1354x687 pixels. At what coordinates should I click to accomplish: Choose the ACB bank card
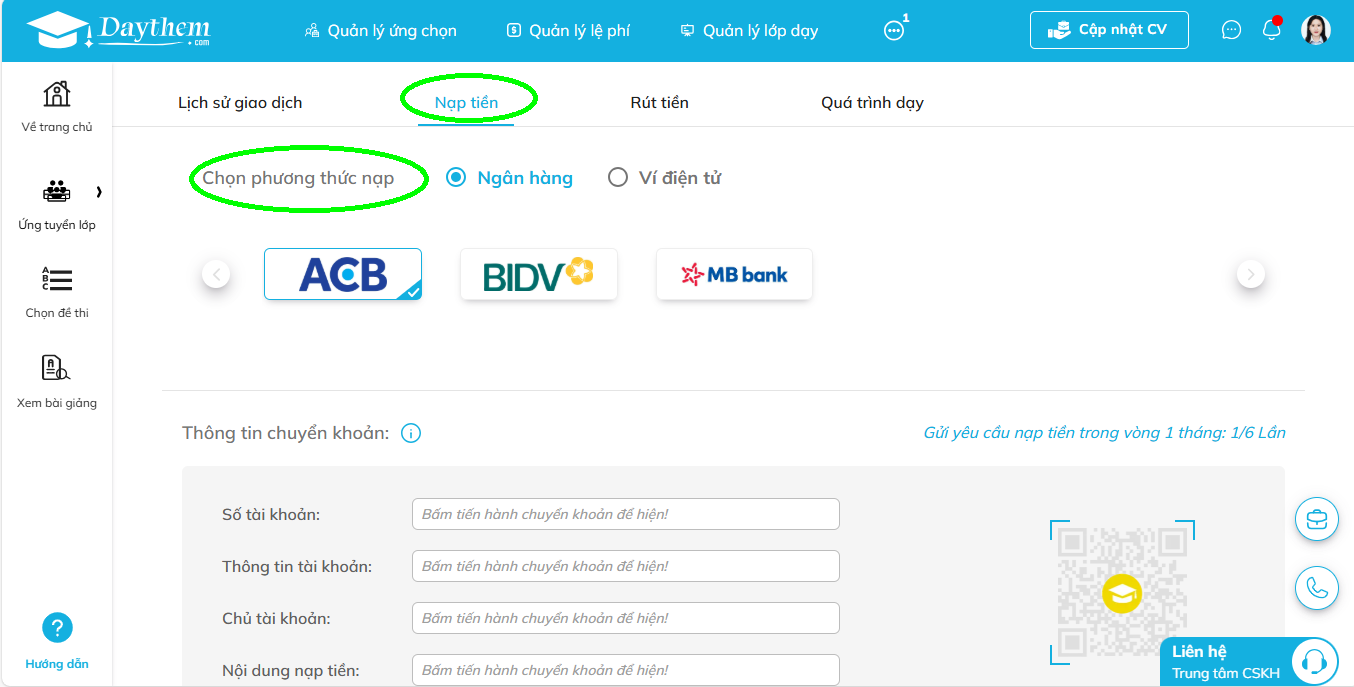click(x=343, y=274)
